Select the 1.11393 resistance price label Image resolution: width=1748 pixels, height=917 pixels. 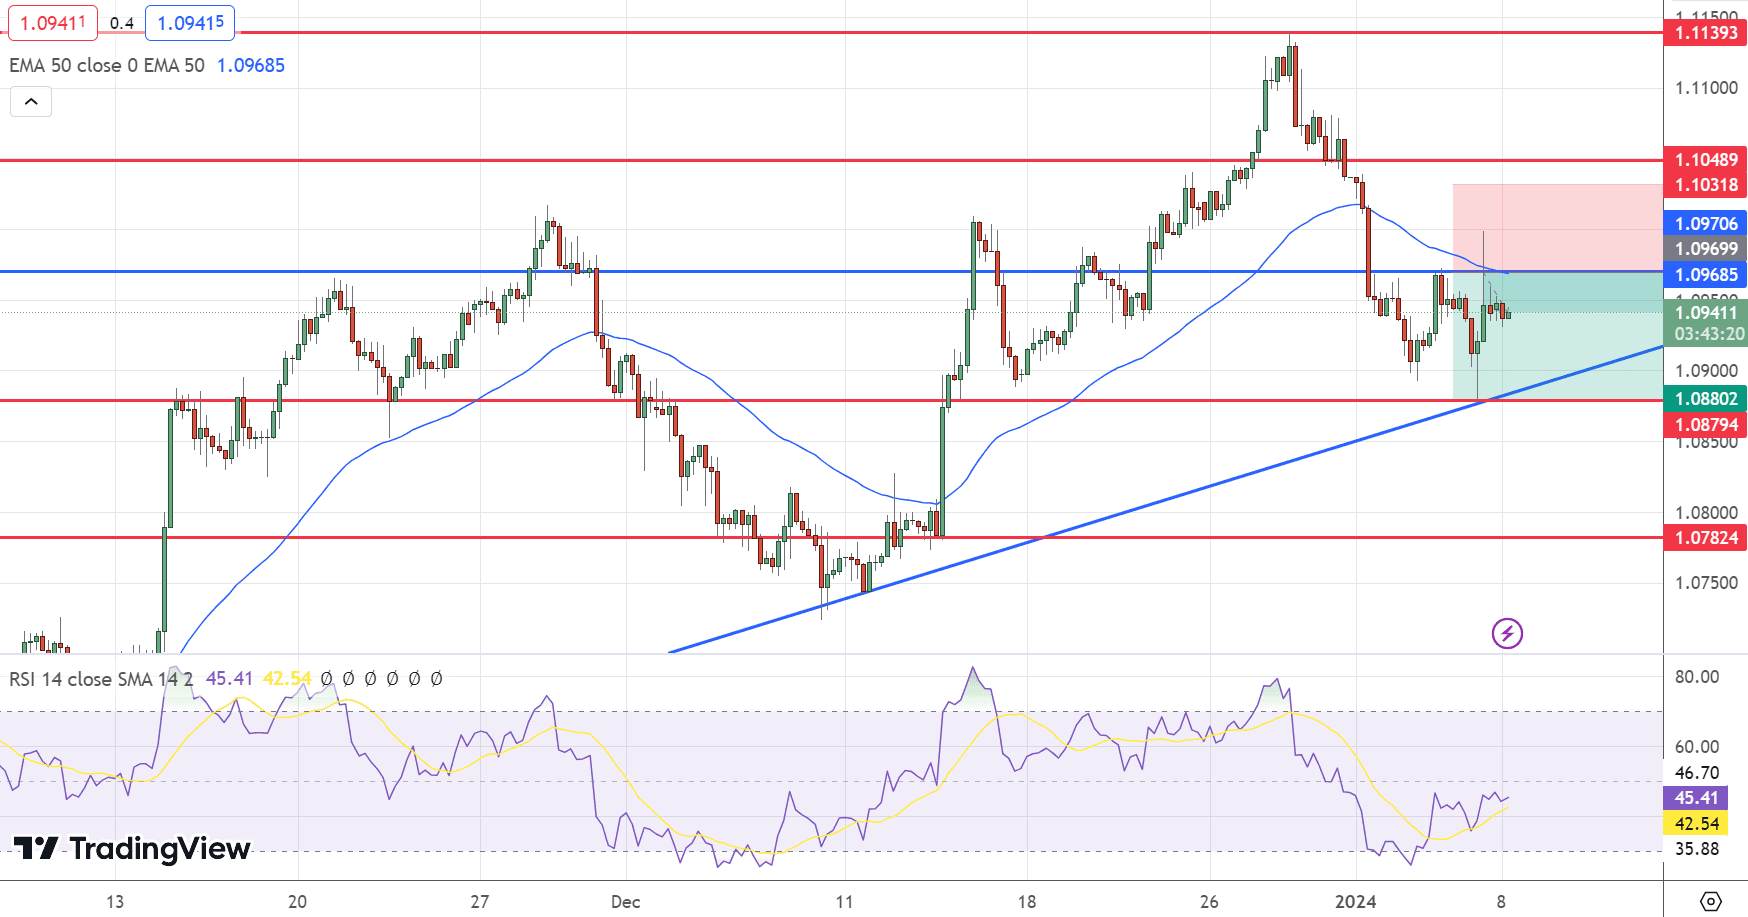[1706, 33]
